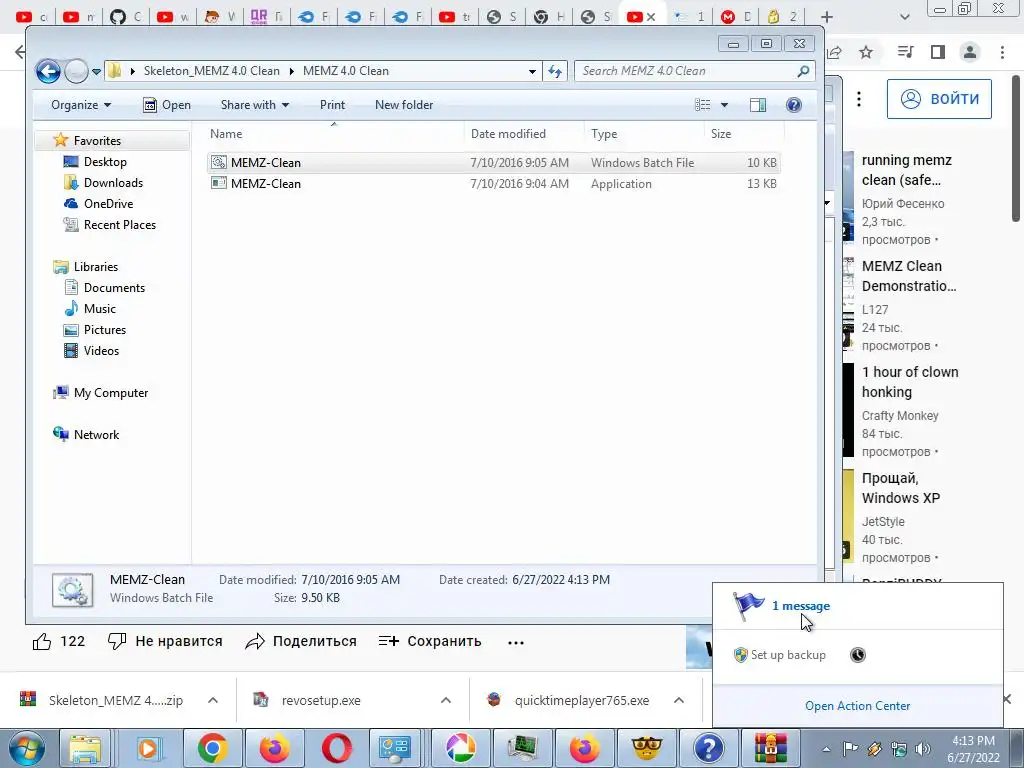This screenshot has height=768, width=1024.
Task: Change the view with the view icon
Action: pos(703,105)
